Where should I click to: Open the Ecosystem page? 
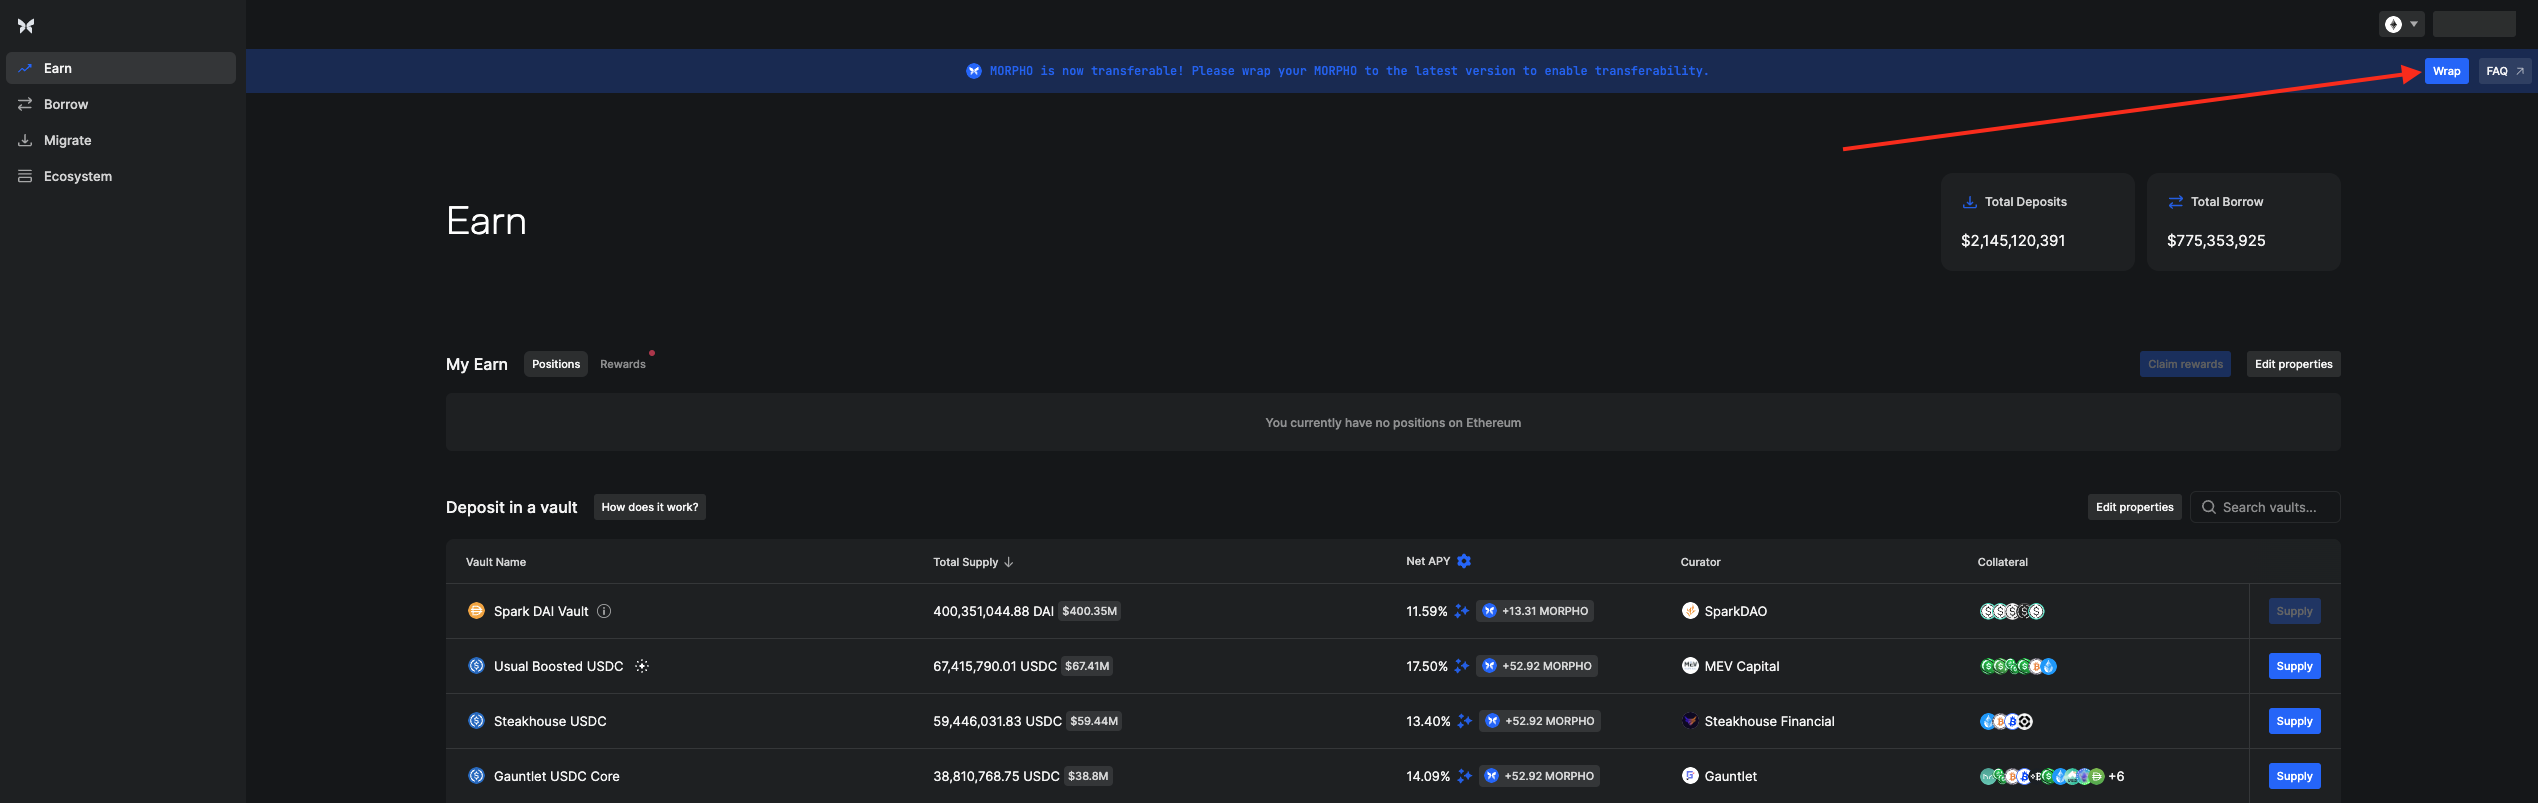point(121,176)
